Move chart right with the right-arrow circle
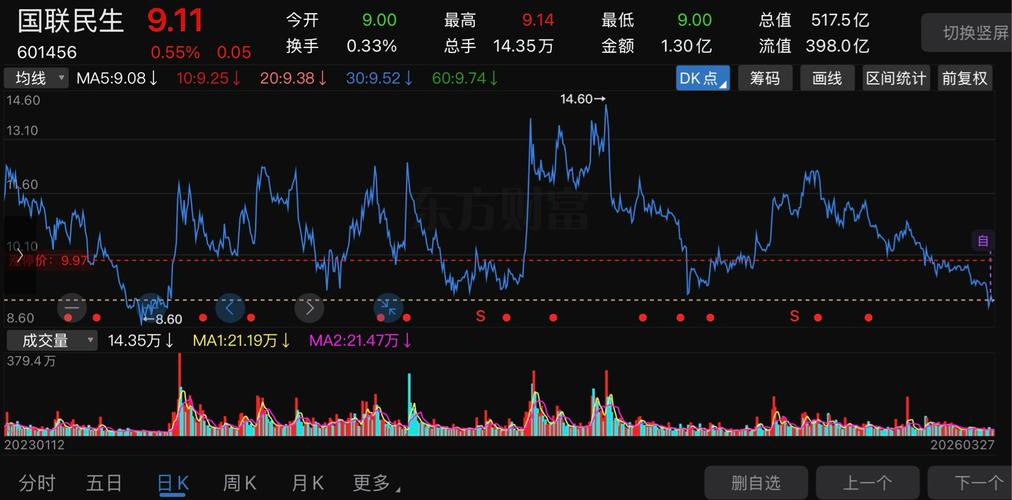Viewport: 1012px width, 500px height. point(309,308)
